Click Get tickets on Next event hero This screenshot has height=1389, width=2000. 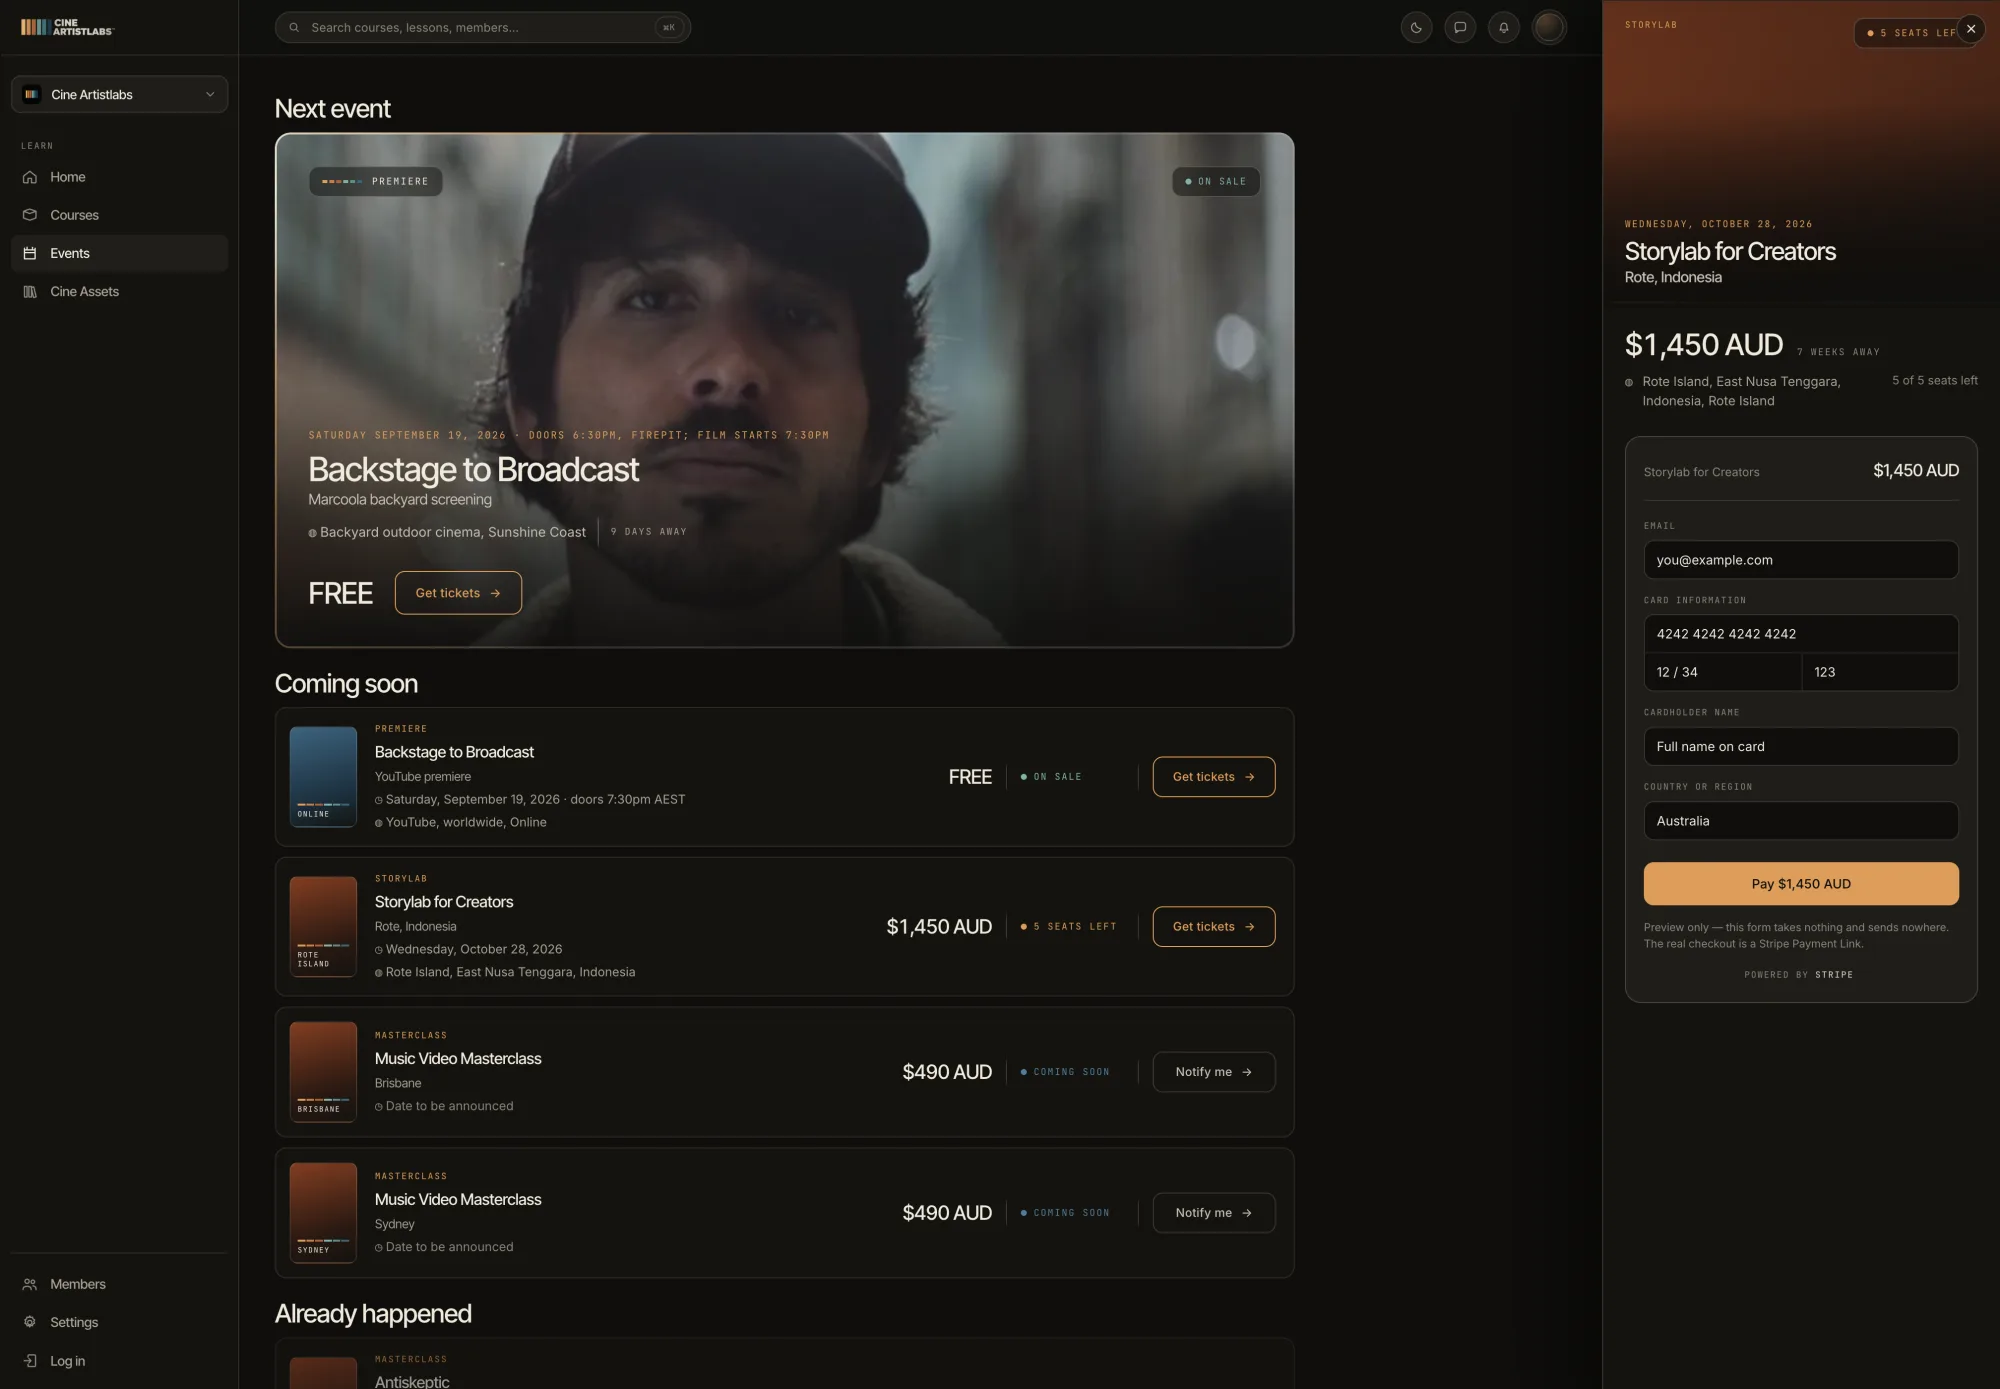point(458,593)
